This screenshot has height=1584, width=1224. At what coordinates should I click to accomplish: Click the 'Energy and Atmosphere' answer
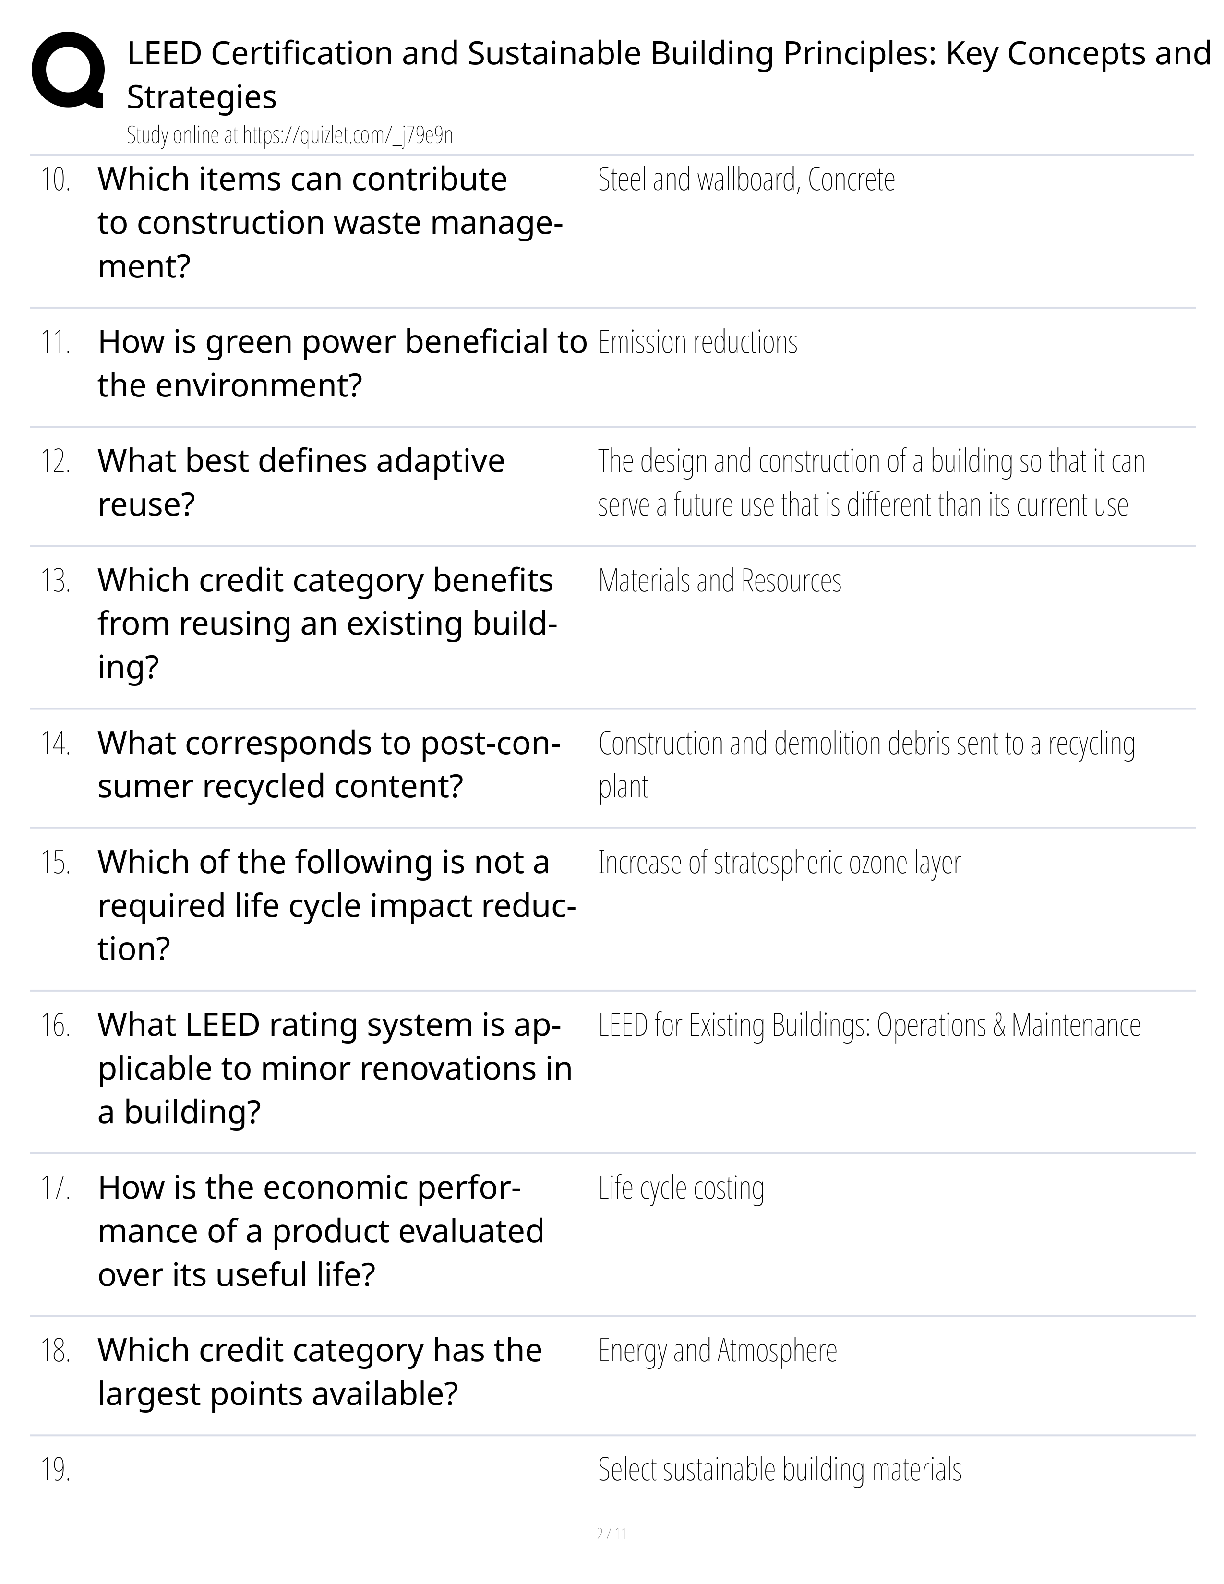click(717, 1351)
